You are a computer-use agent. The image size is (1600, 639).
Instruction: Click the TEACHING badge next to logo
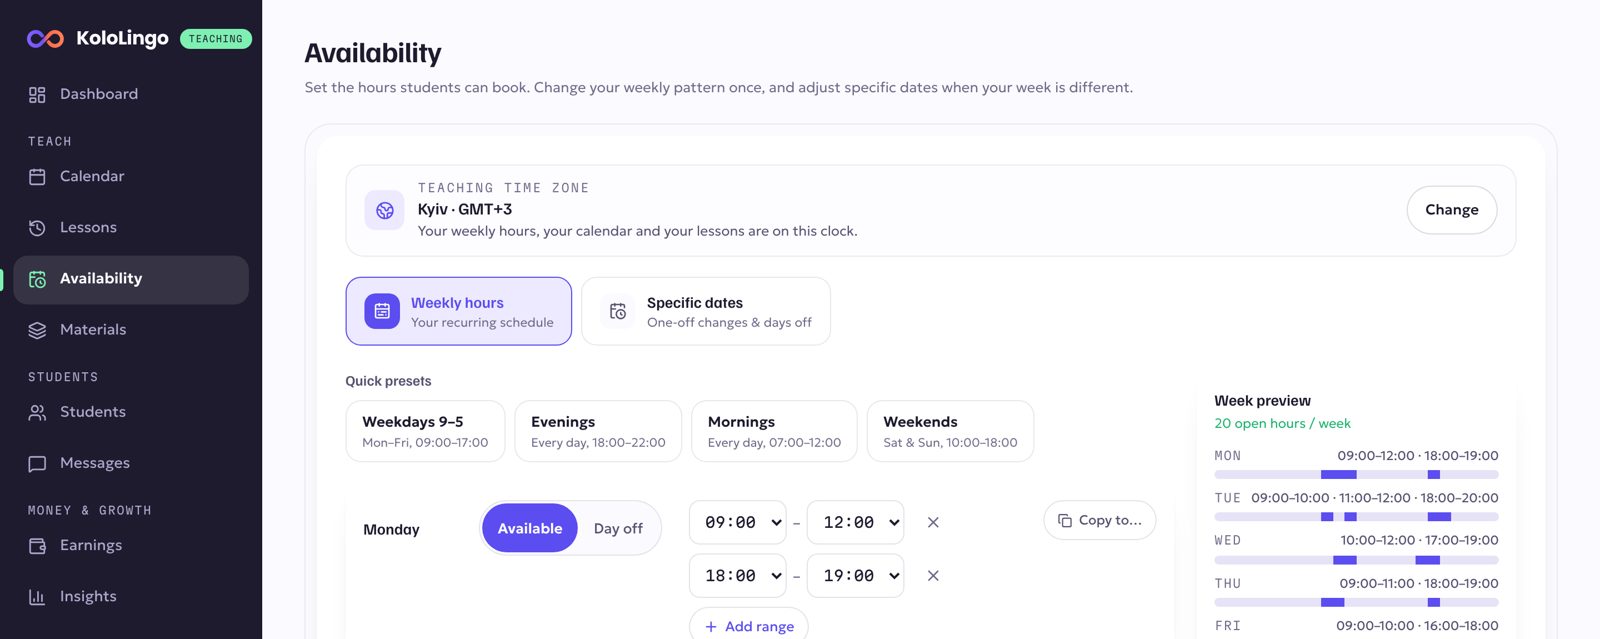(216, 39)
